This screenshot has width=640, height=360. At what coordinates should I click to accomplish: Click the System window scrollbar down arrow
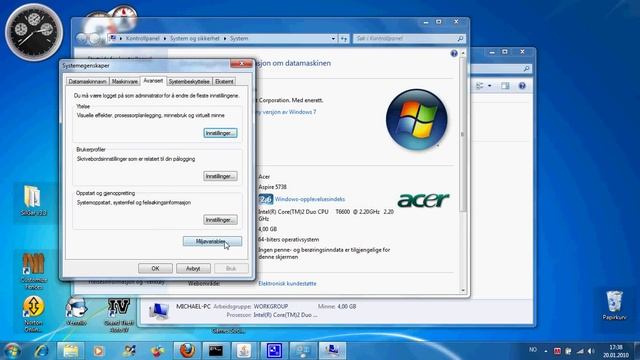point(463,291)
